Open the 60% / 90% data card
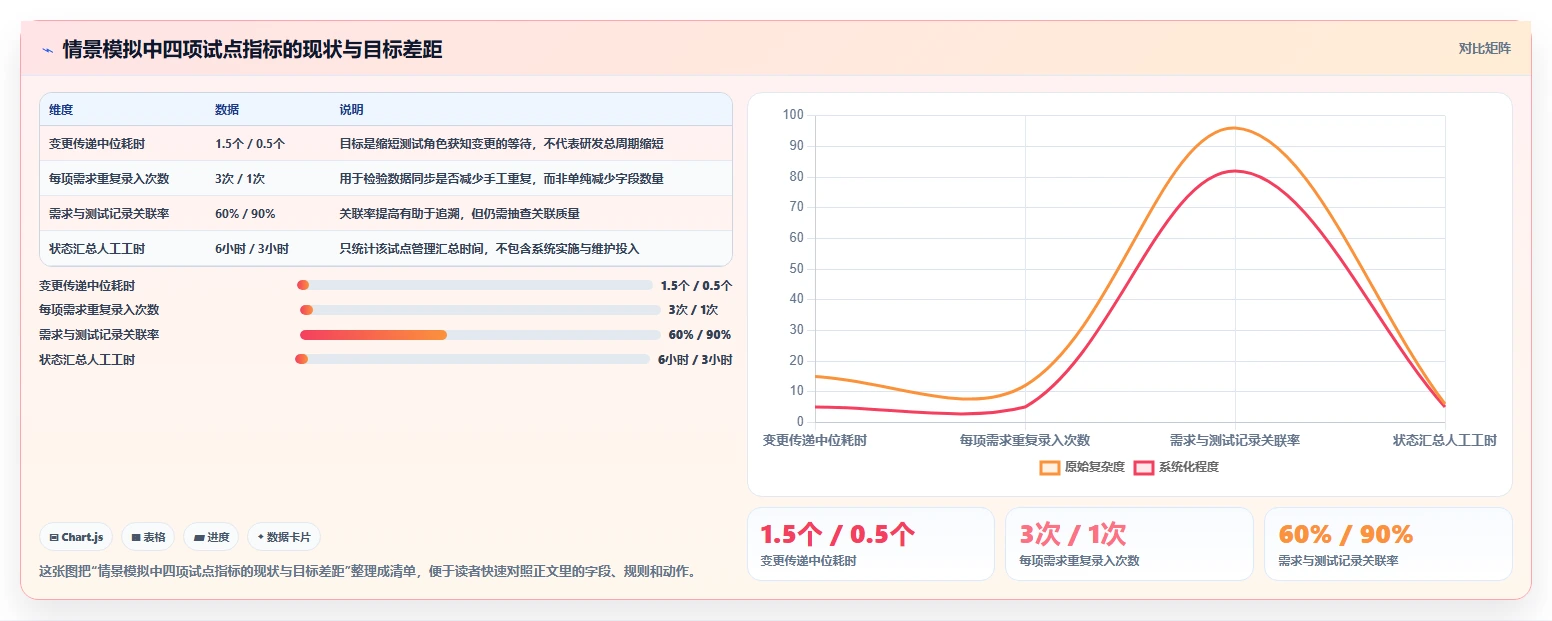This screenshot has width=1552, height=621. click(1388, 544)
